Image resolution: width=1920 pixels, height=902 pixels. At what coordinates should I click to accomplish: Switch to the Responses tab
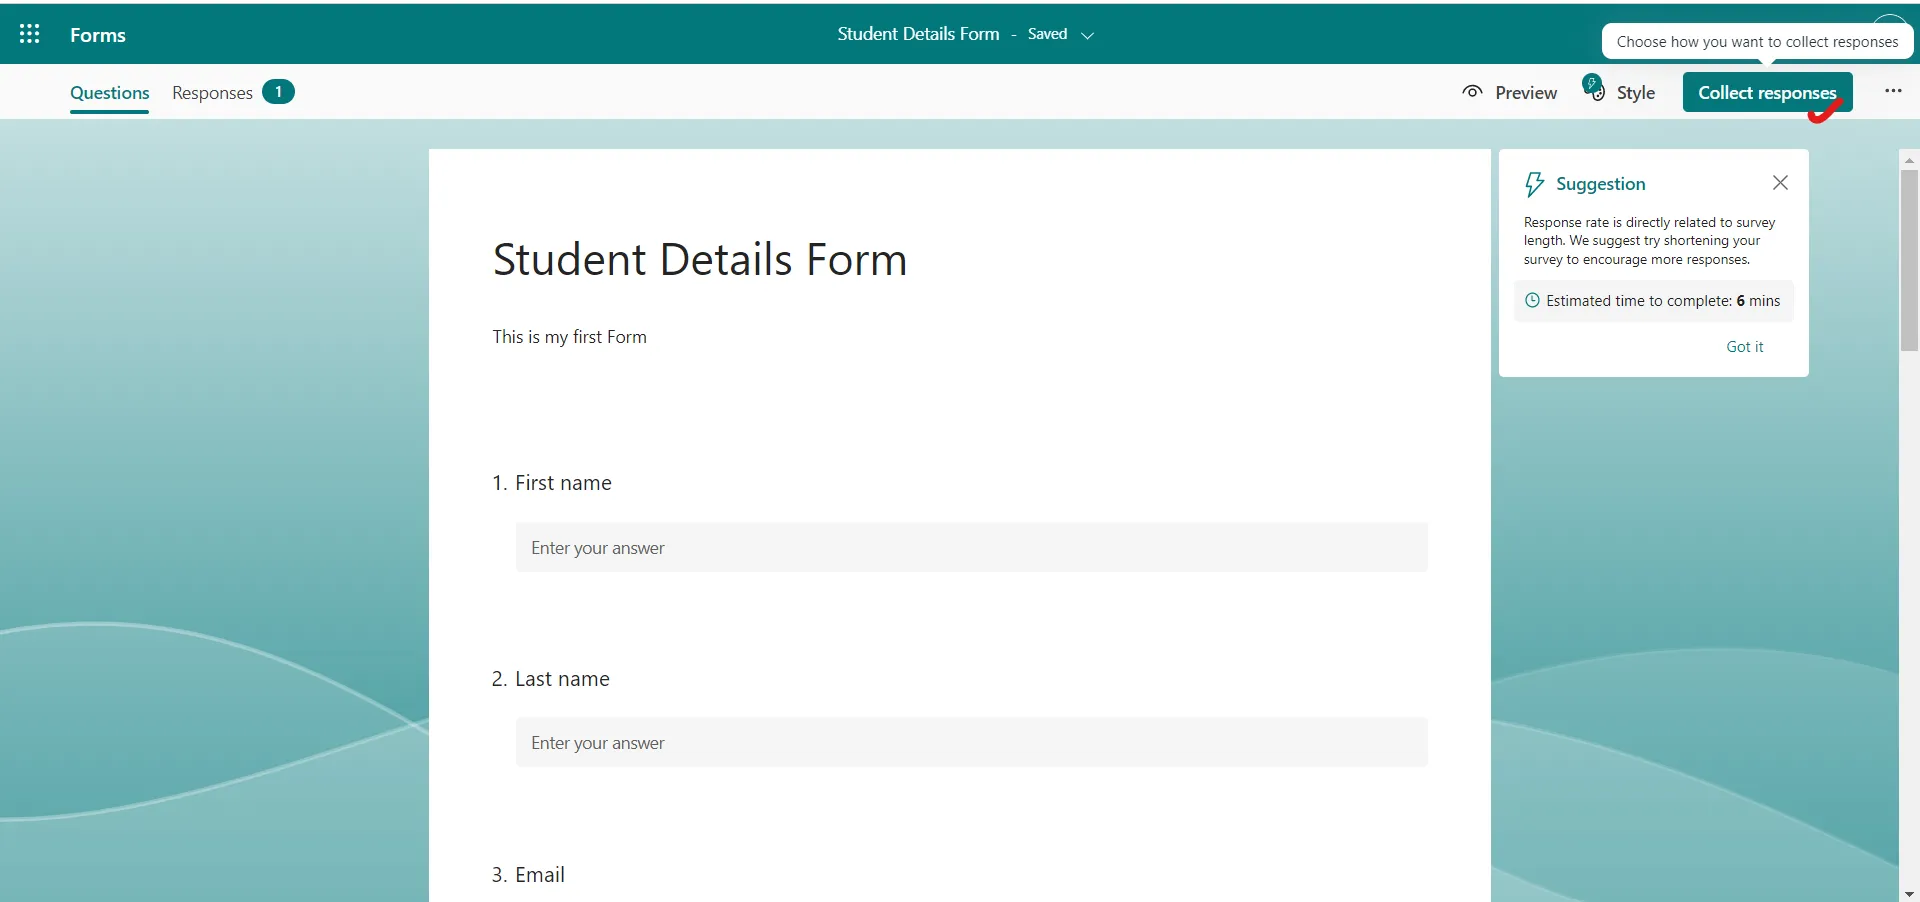(210, 93)
